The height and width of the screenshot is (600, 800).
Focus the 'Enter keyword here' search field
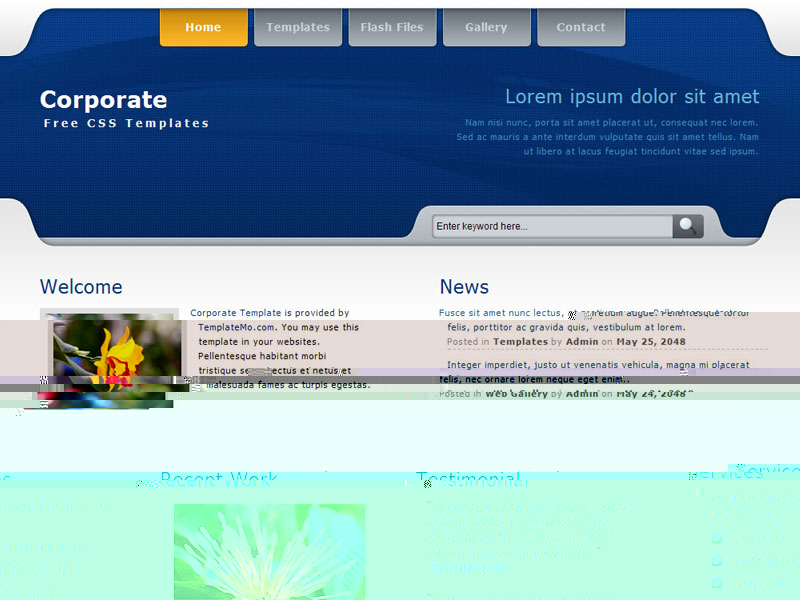pyautogui.click(x=552, y=226)
